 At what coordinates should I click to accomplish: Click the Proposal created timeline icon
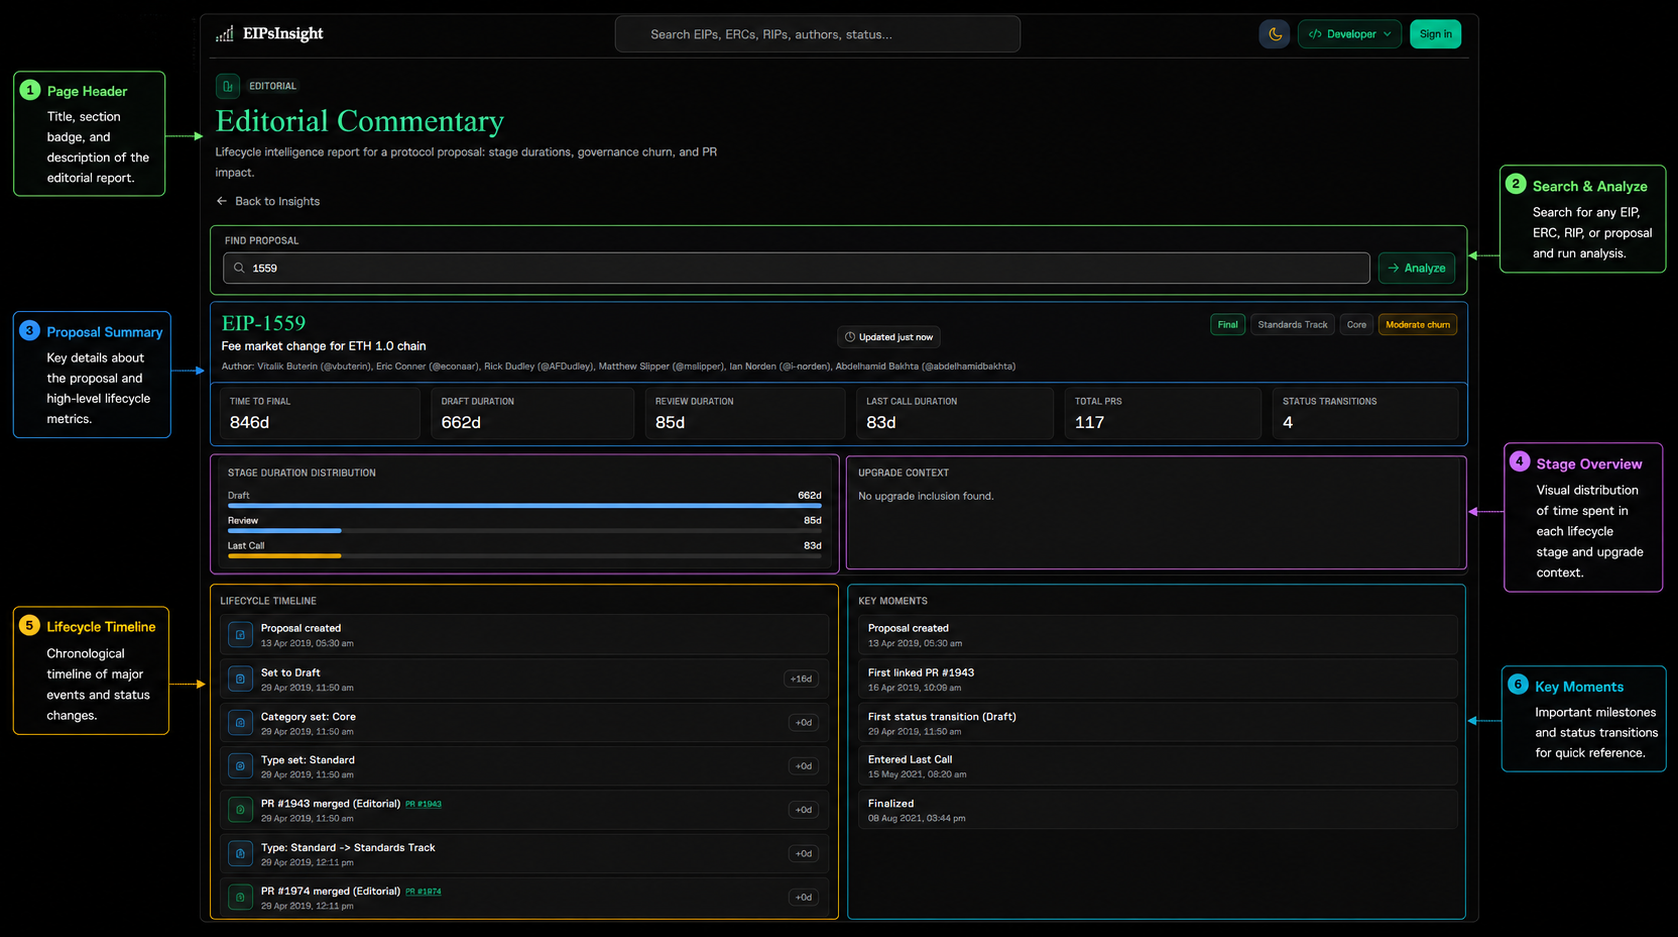[240, 635]
